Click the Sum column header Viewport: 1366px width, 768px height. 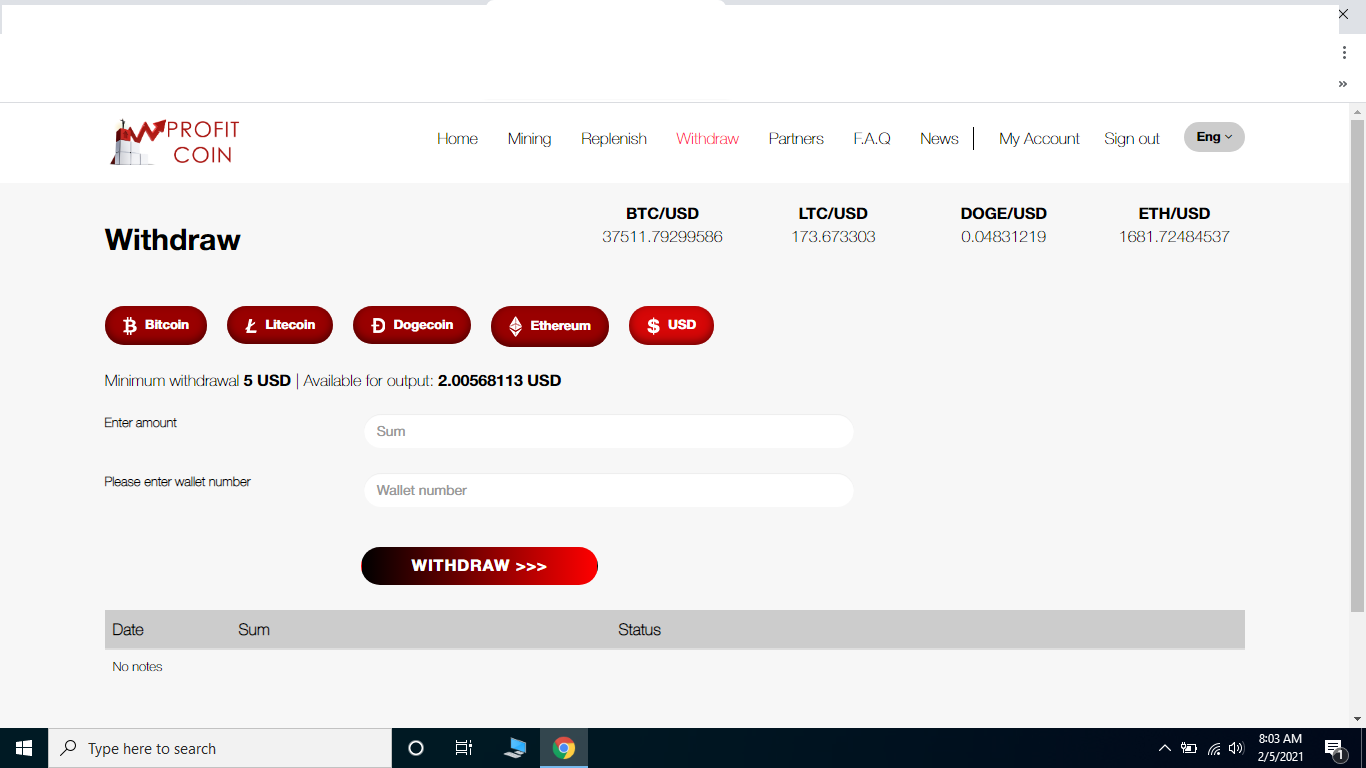click(254, 630)
